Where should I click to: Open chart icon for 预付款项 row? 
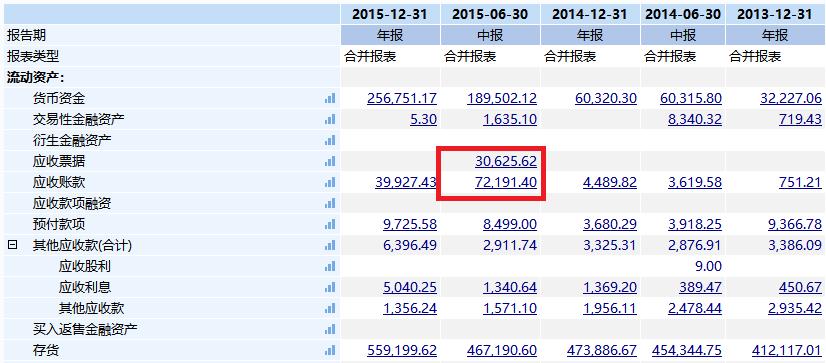point(330,224)
